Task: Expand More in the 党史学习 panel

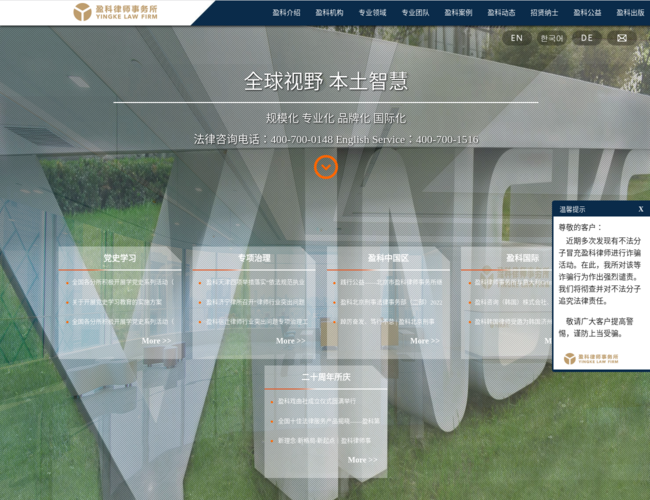Action: [x=156, y=341]
